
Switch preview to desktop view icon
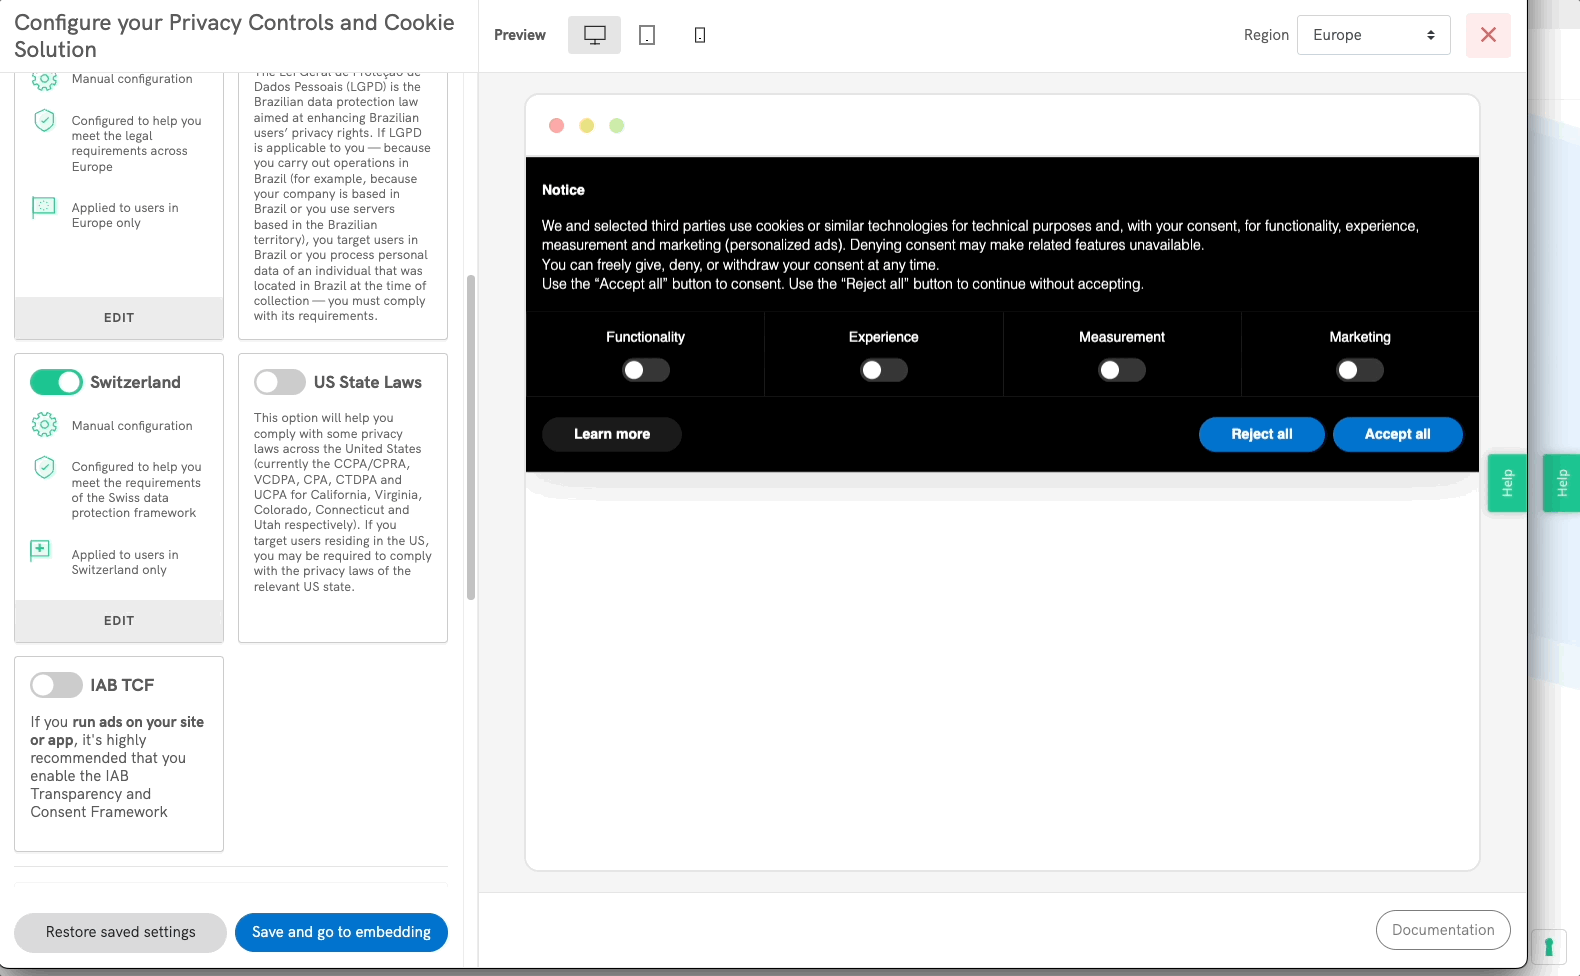(x=594, y=35)
